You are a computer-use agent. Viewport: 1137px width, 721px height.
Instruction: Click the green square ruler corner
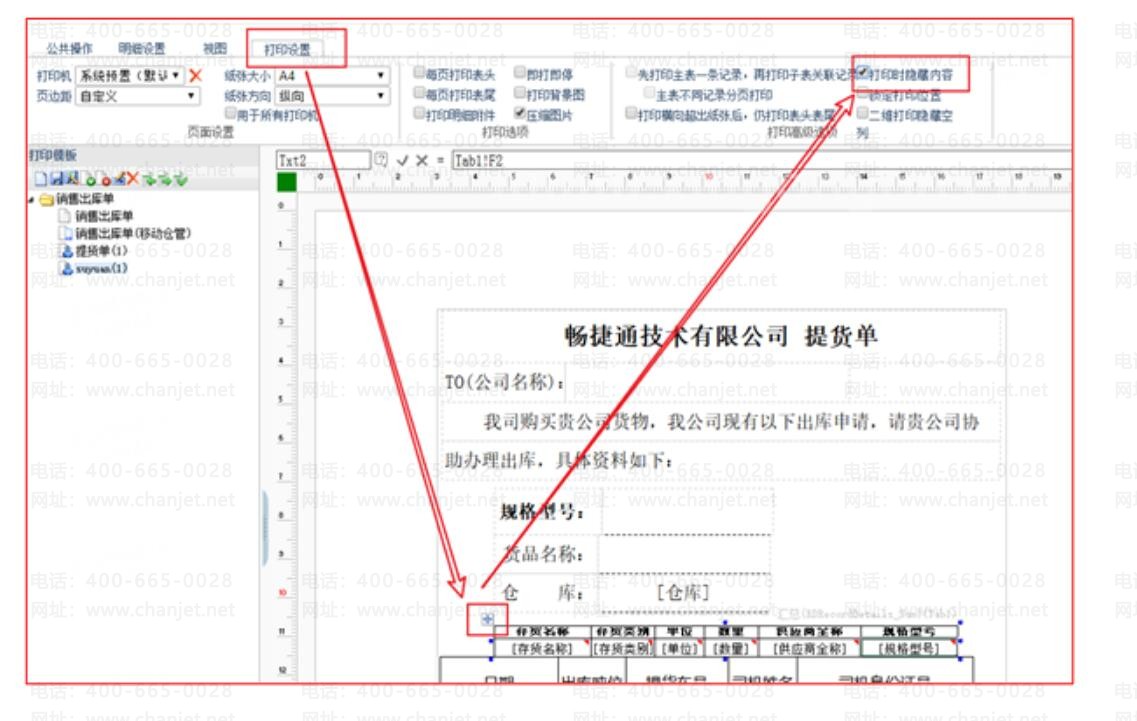pyautogui.click(x=286, y=181)
